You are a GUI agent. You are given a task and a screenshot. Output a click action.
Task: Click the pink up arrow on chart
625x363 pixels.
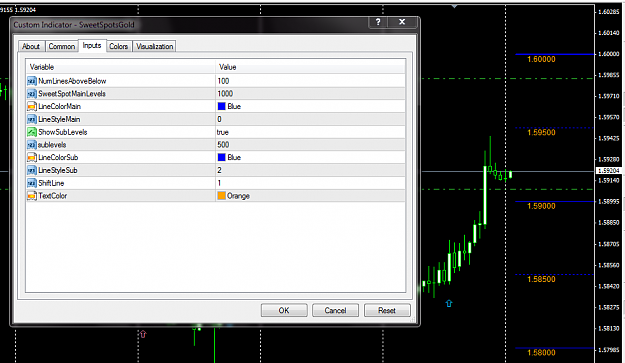click(143, 334)
